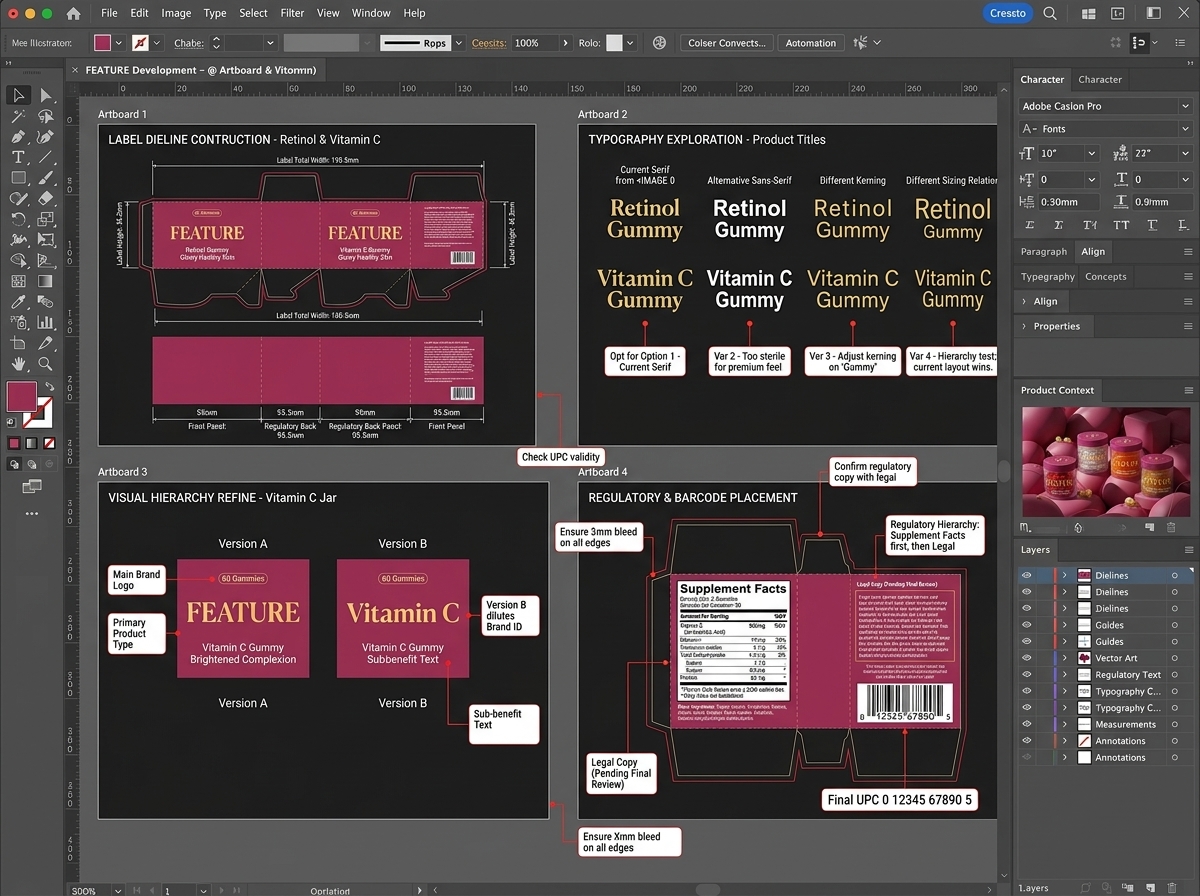The height and width of the screenshot is (896, 1200).
Task: Select the Perspective Grid tool
Action: tap(45, 260)
